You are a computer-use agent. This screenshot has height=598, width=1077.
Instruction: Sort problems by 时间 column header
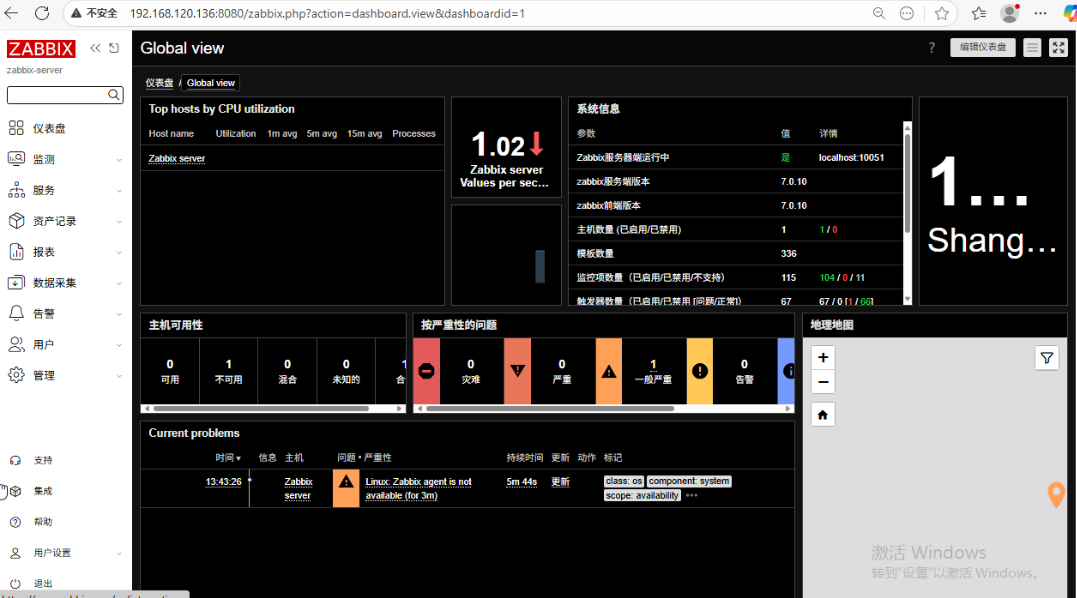click(228, 458)
